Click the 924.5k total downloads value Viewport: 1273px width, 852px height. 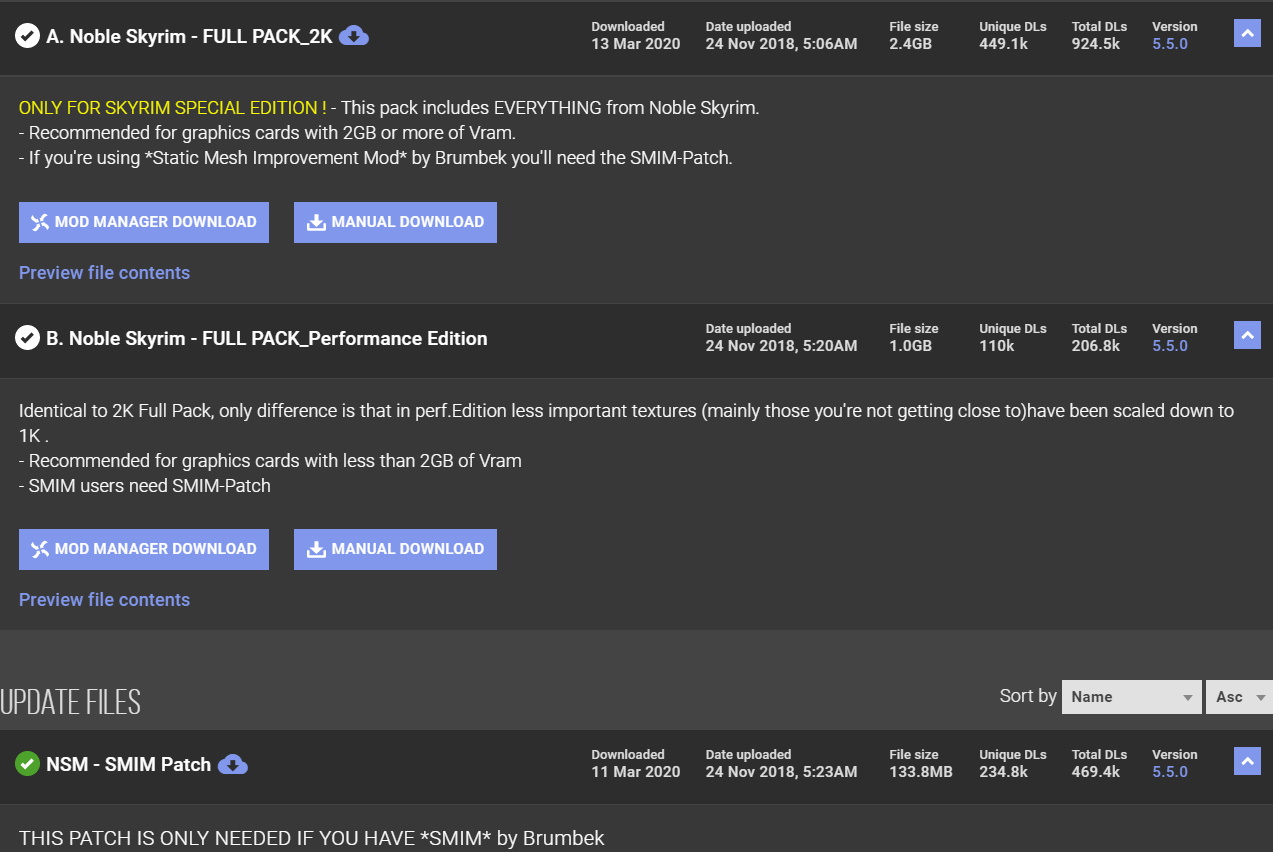[x=1096, y=44]
